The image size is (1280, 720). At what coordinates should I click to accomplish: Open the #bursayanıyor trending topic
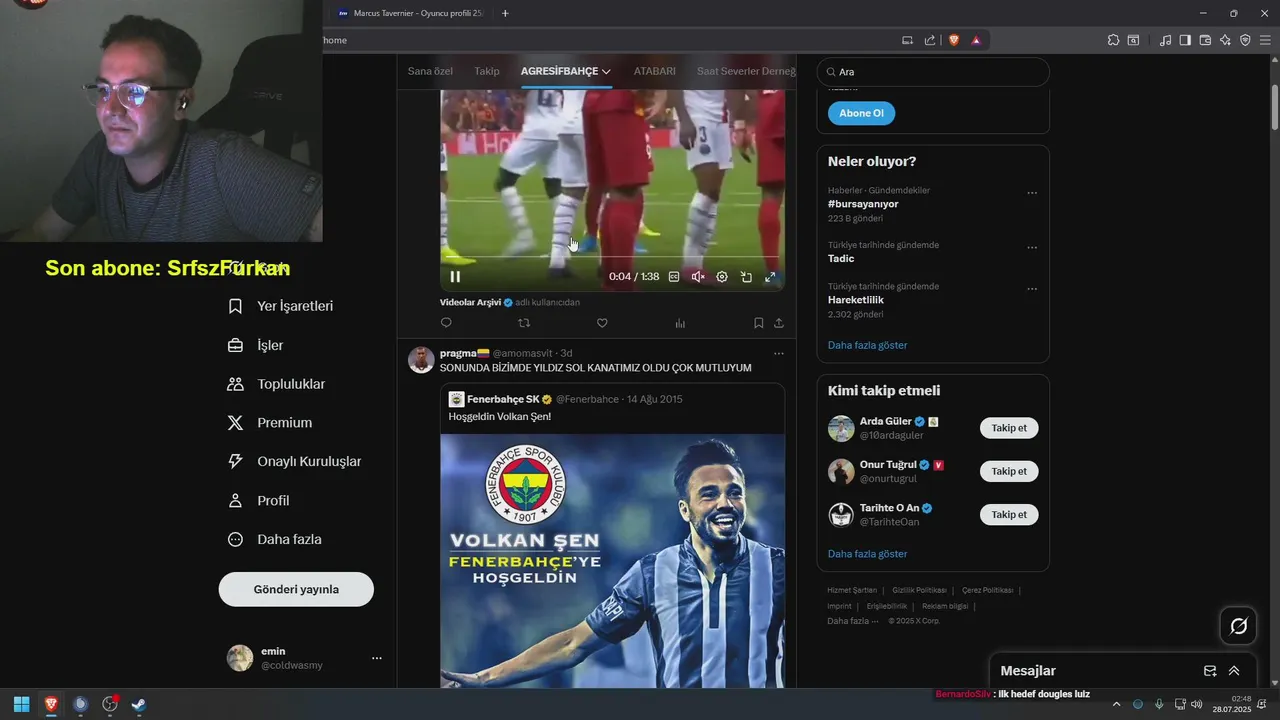tap(863, 204)
